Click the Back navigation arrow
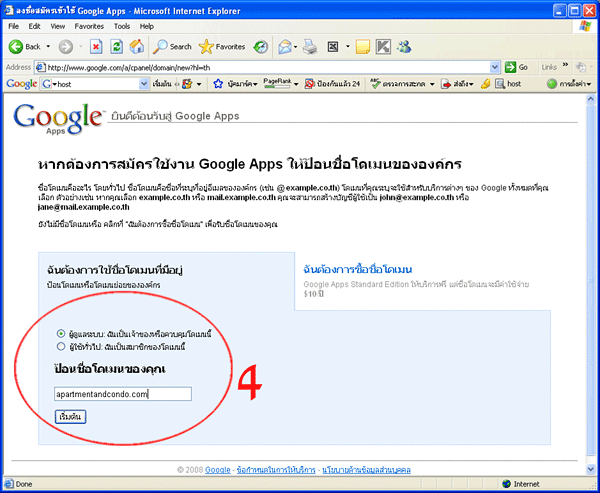The height and width of the screenshot is (493, 600). click(x=16, y=47)
